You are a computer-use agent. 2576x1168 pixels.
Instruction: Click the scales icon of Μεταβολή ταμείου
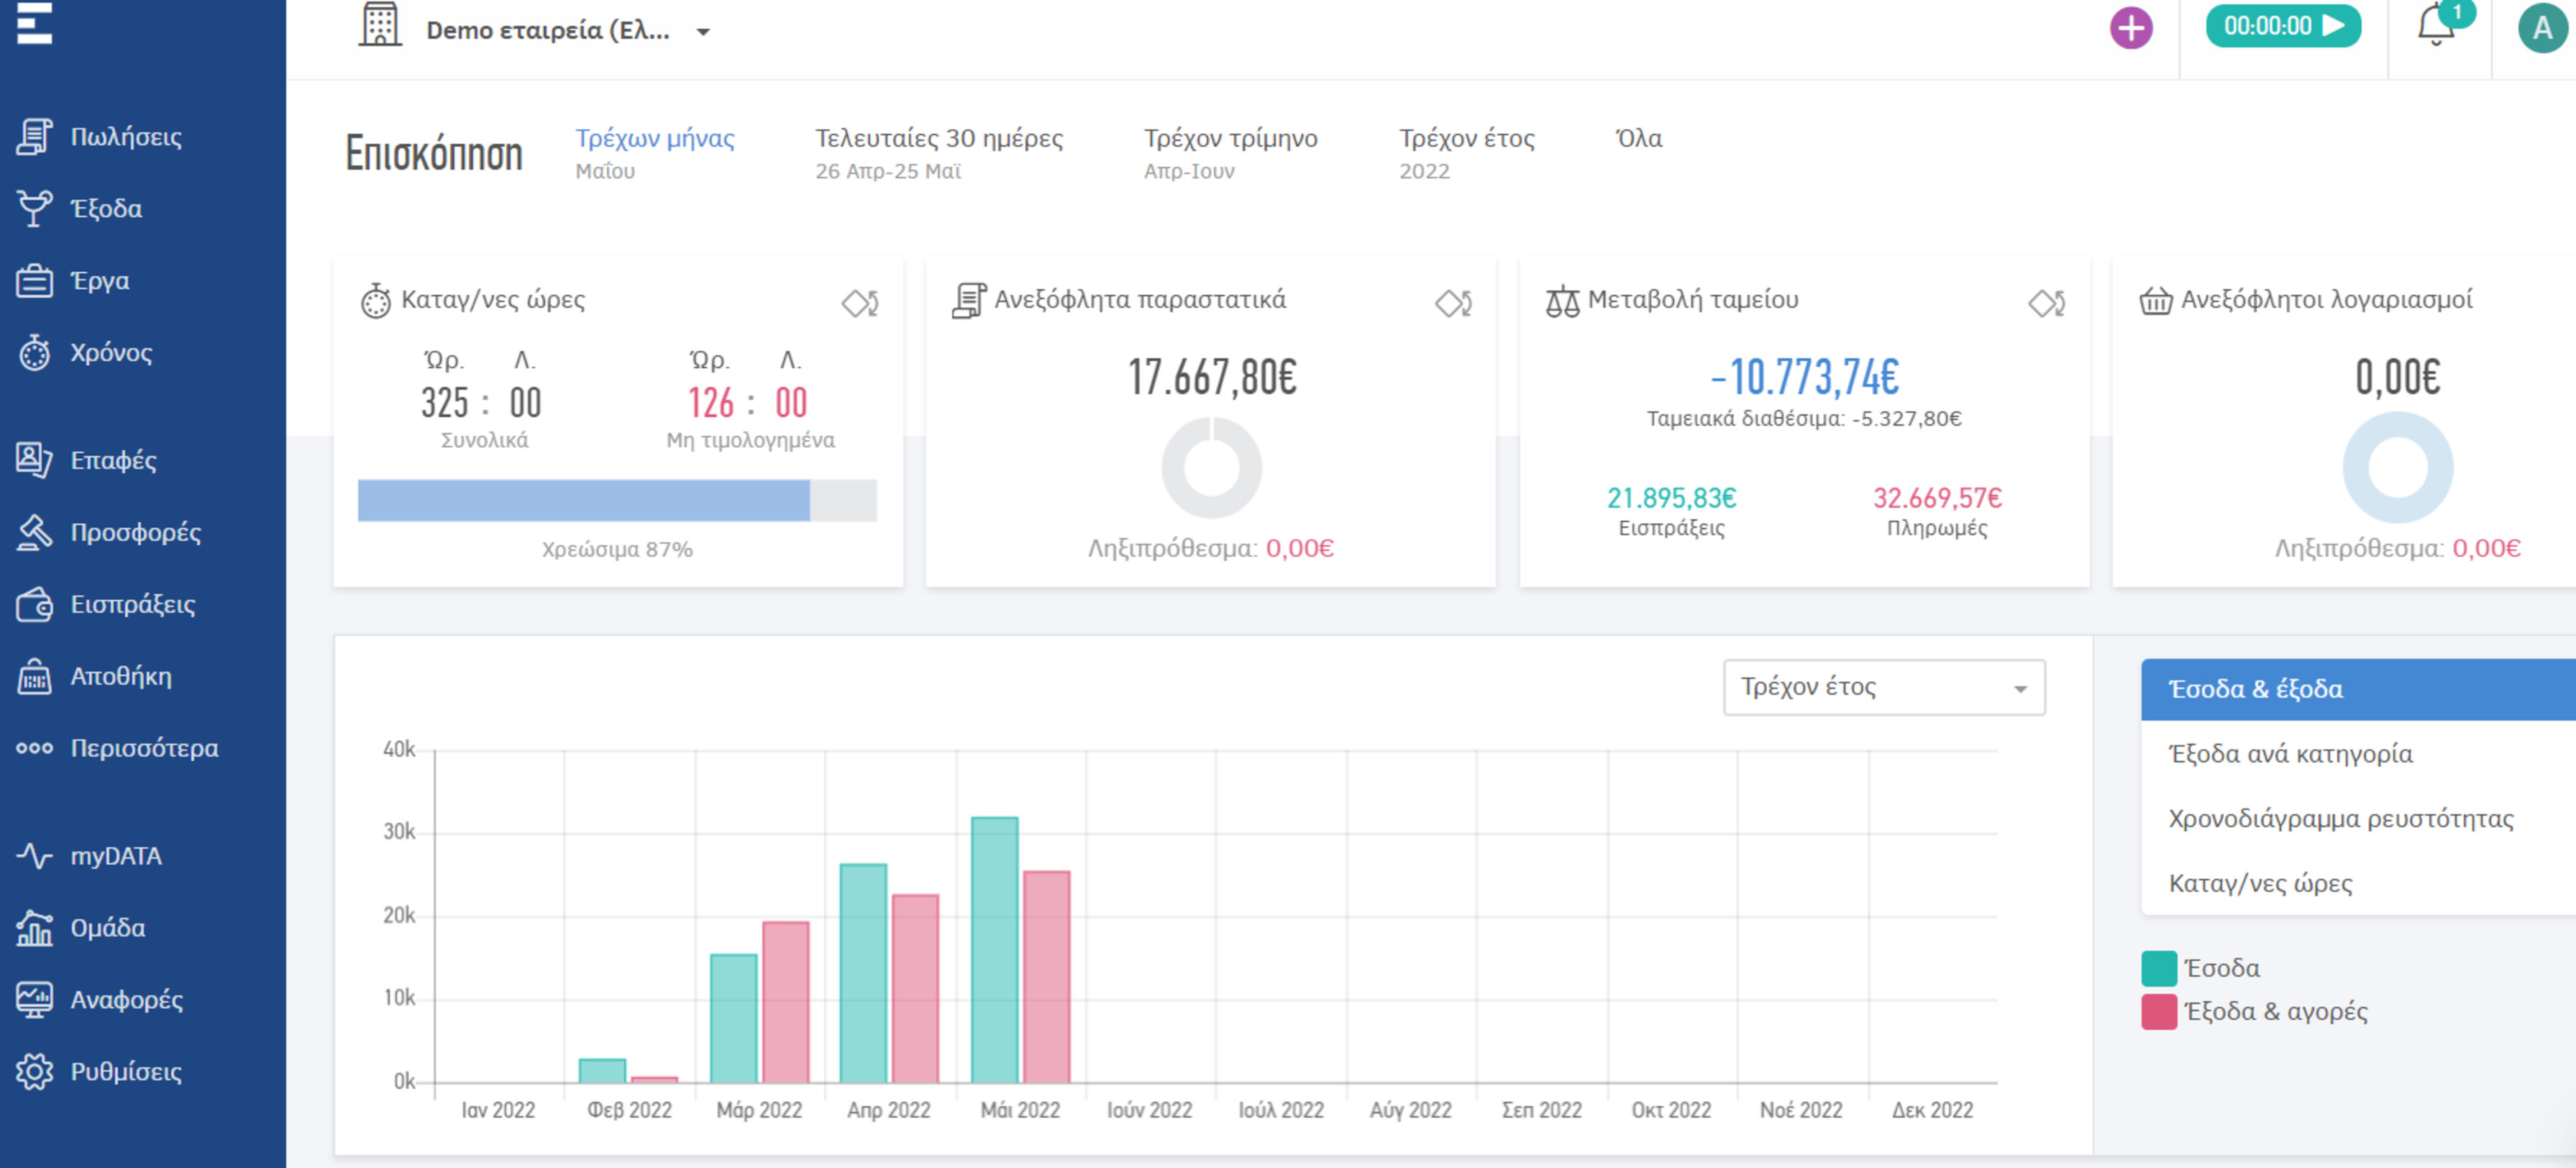click(1562, 301)
